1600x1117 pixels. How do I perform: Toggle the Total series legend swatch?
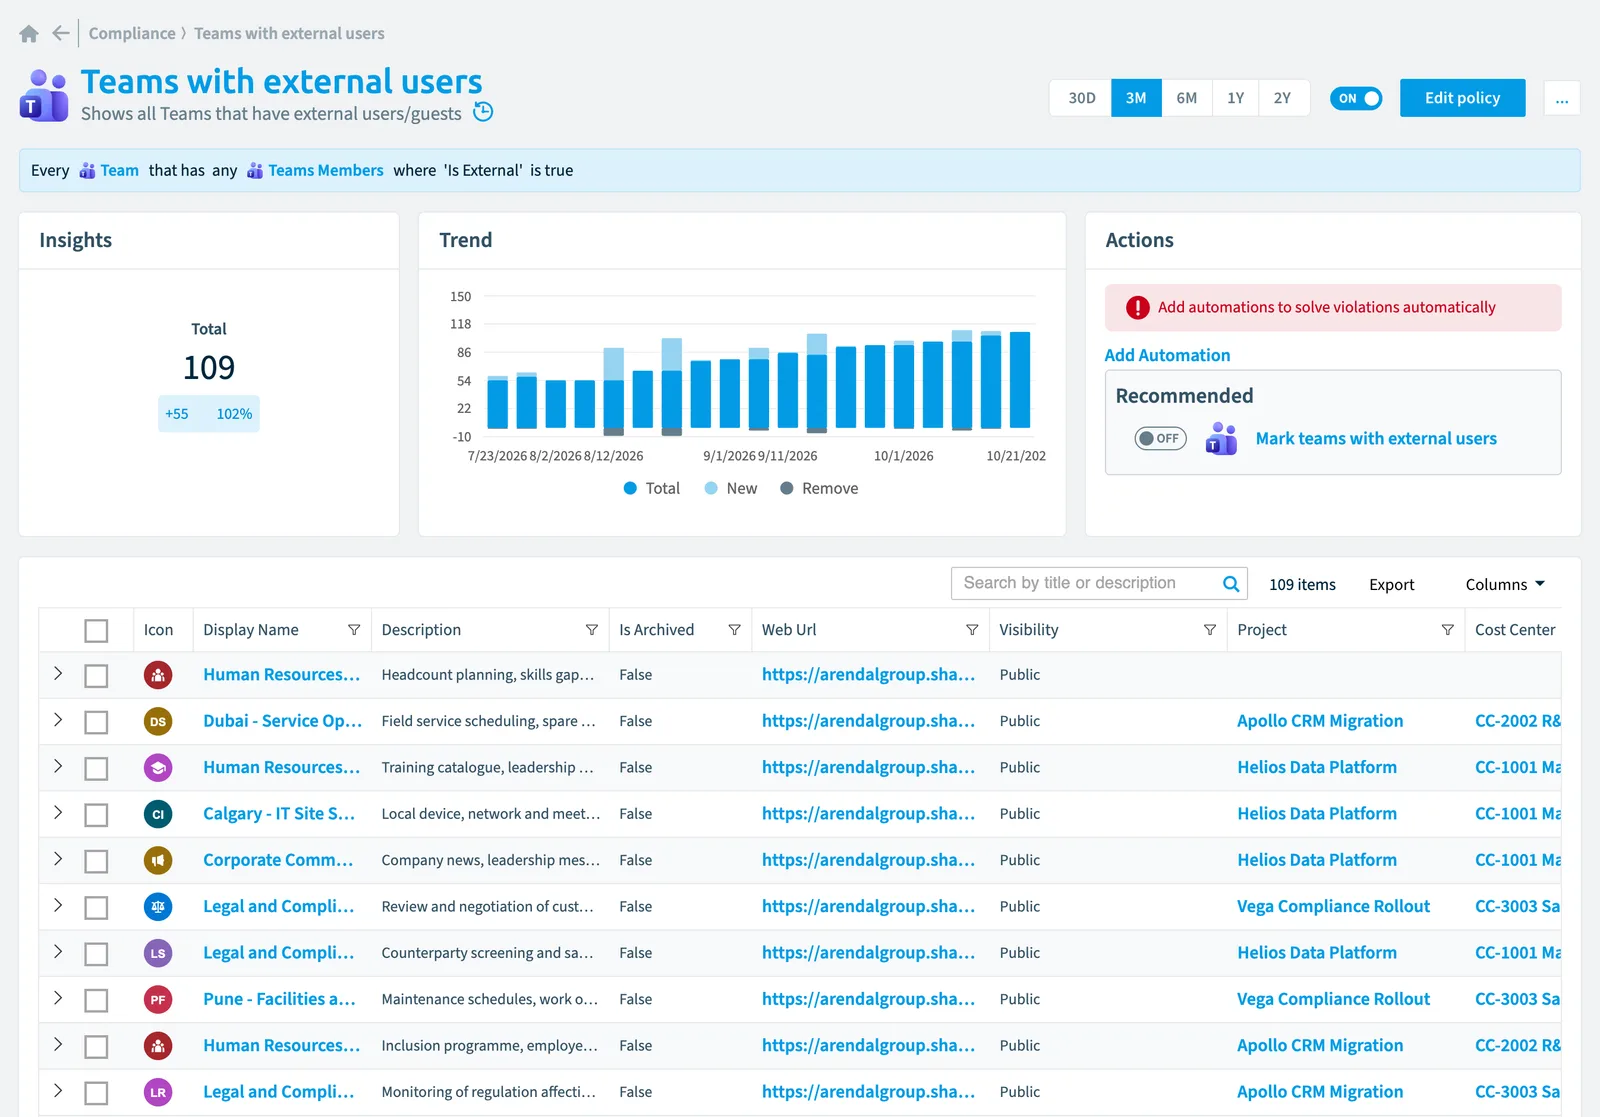(630, 488)
